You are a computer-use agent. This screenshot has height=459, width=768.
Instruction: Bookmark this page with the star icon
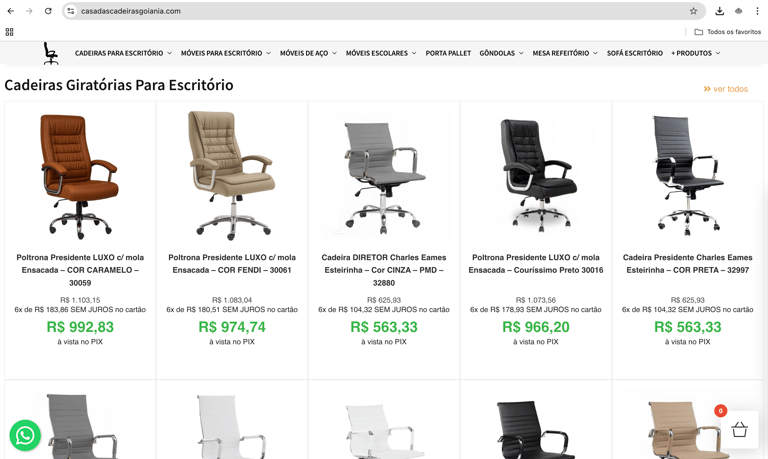click(693, 11)
